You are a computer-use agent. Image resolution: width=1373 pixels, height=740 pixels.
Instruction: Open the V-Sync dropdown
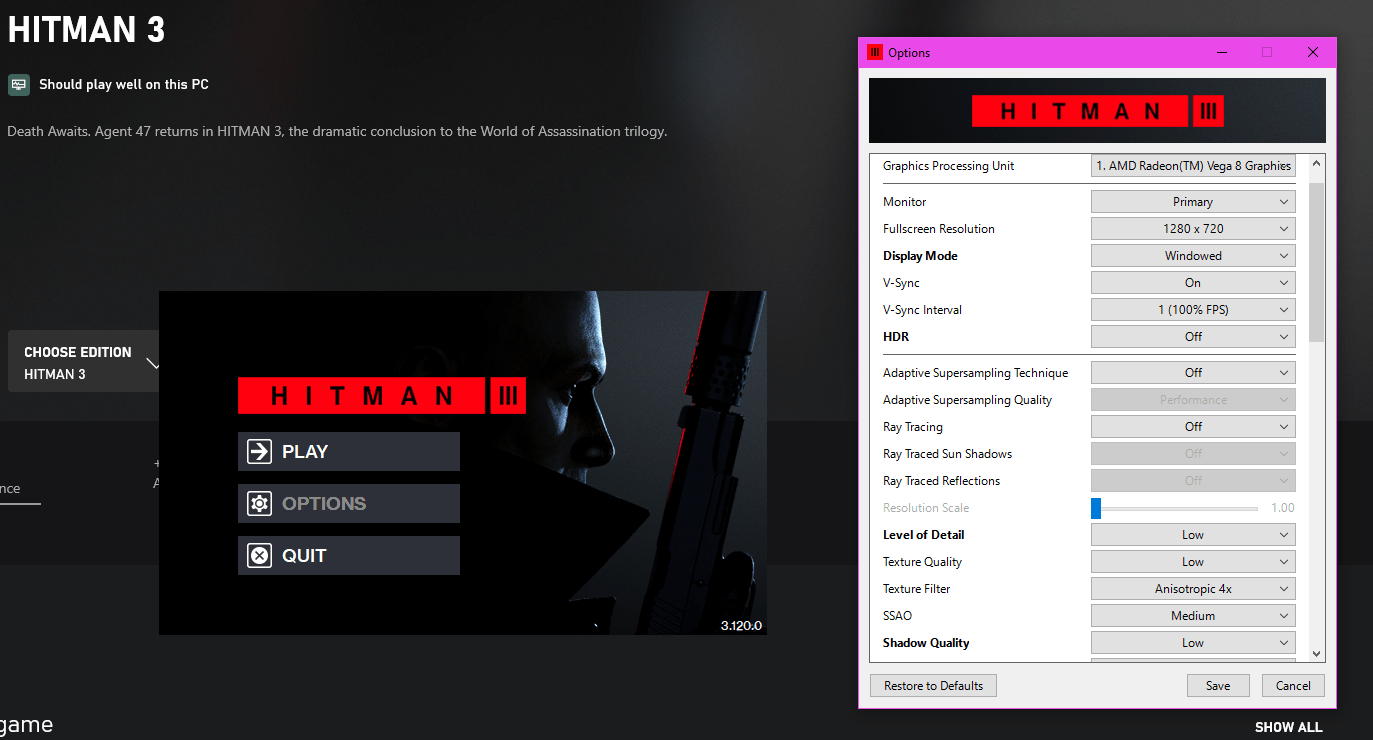point(1193,283)
